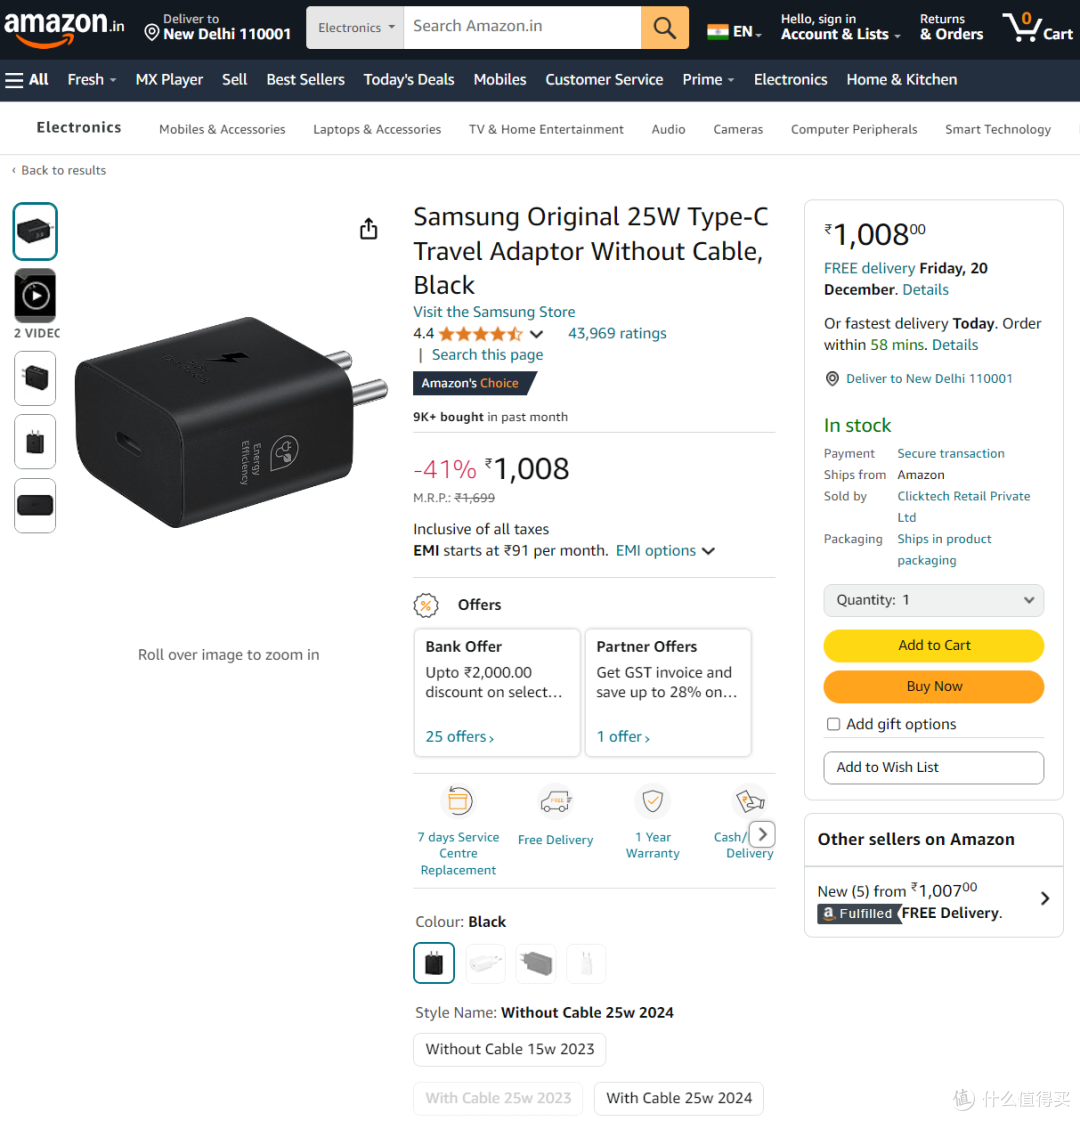Click the next arrow in feature icons row
Viewport: 1080px width, 1121px height.
click(x=763, y=834)
